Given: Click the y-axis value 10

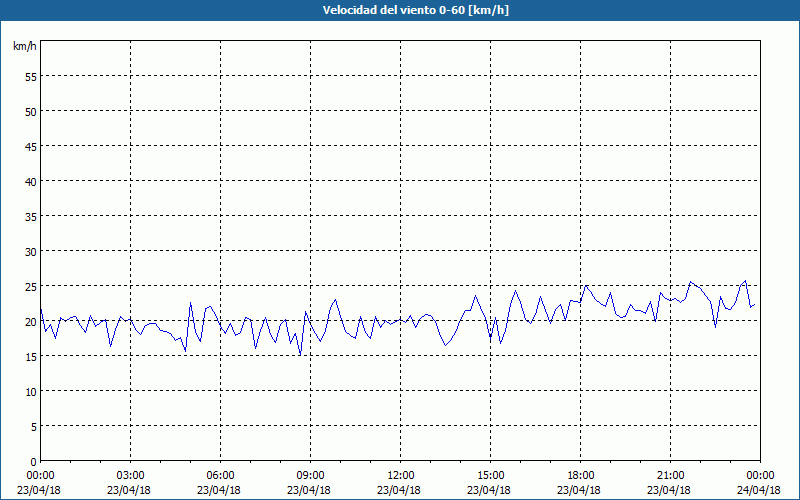Looking at the screenshot, I should click(x=31, y=392).
